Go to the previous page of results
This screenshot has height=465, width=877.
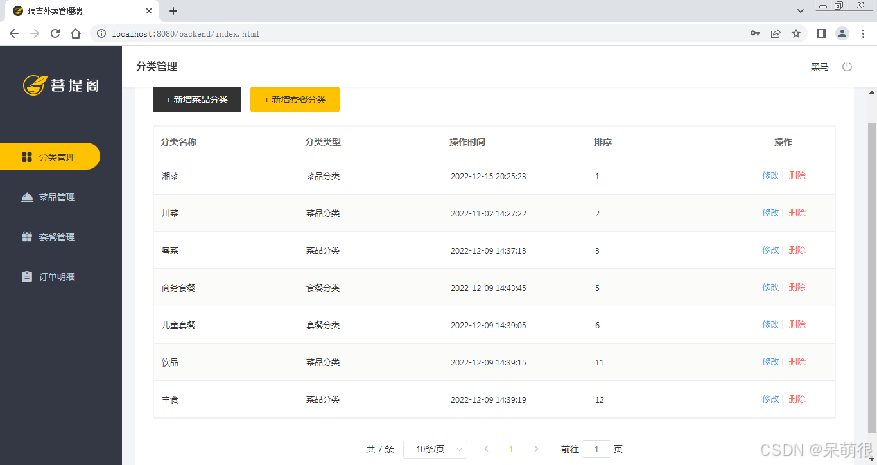tap(487, 449)
